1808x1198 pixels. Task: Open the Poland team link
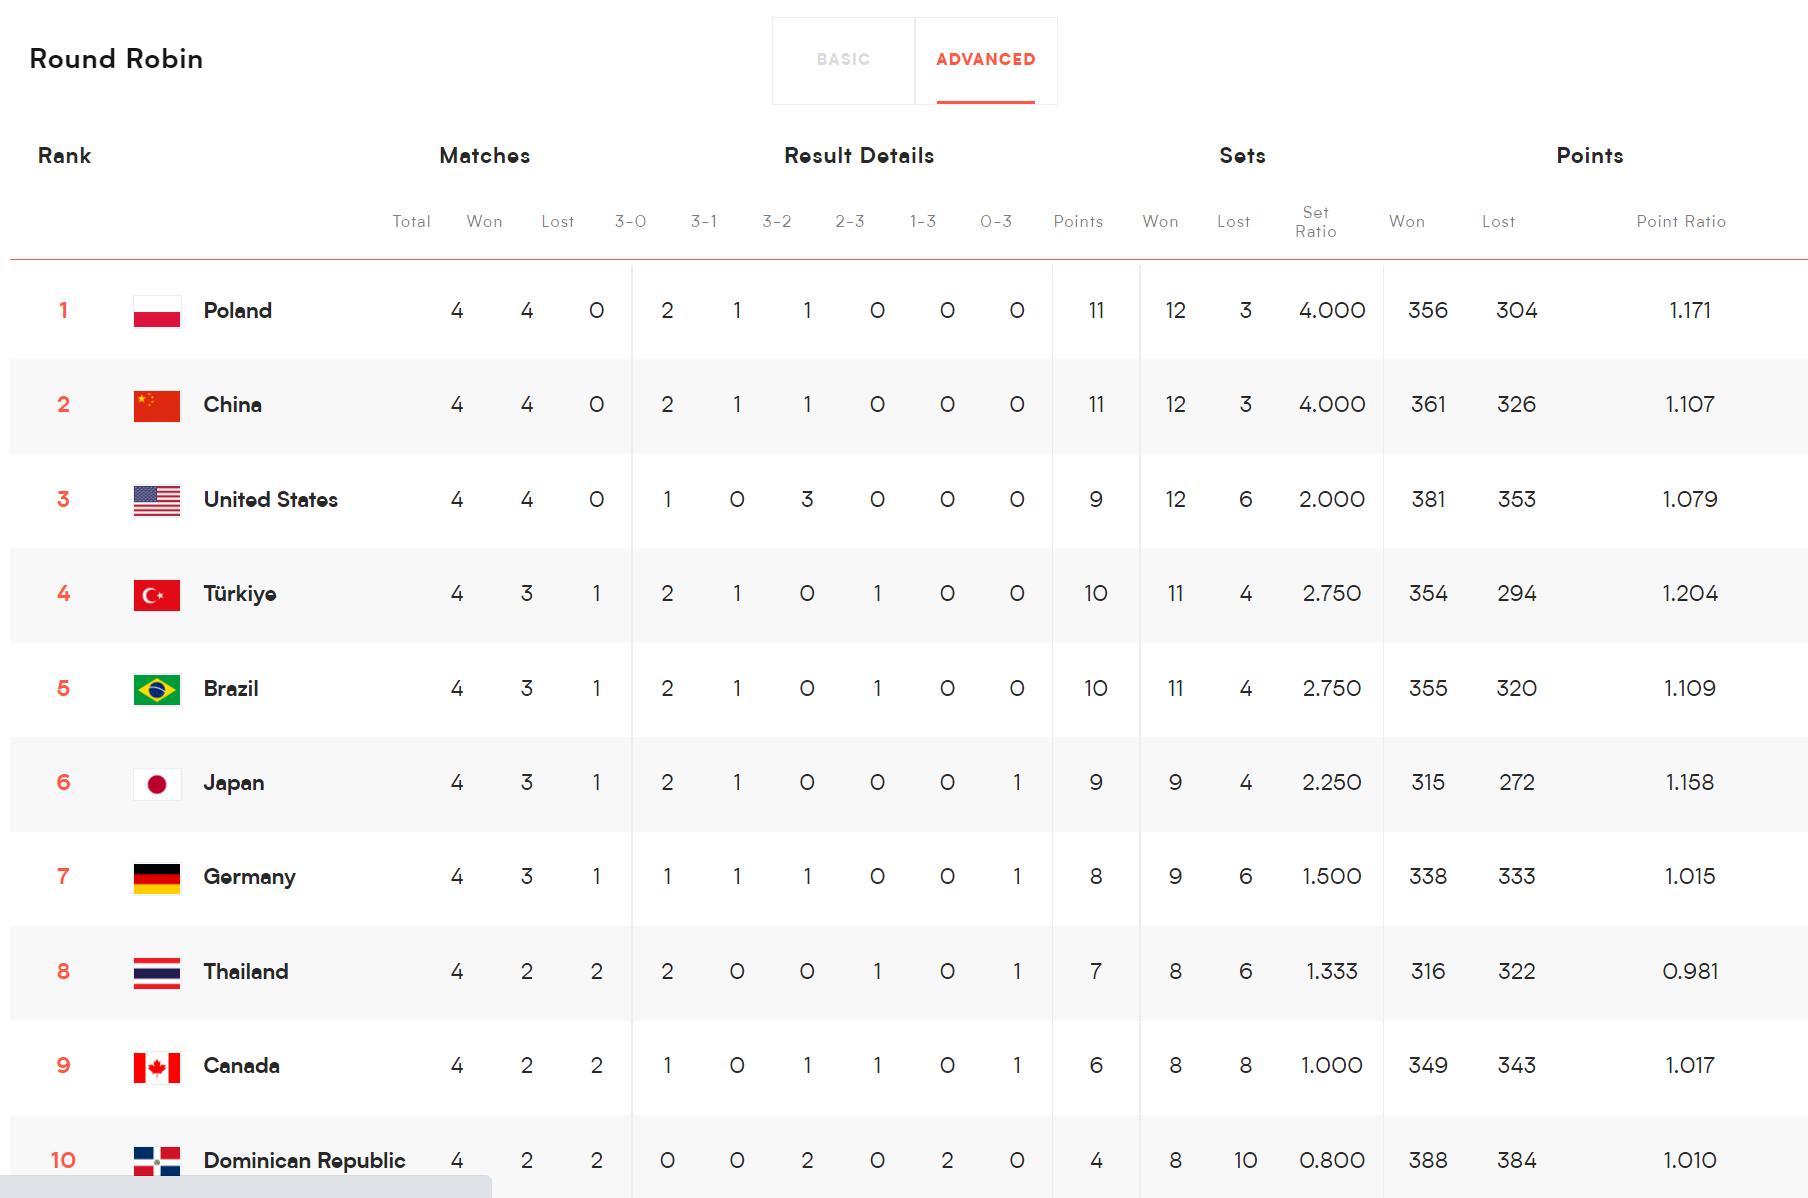238,311
